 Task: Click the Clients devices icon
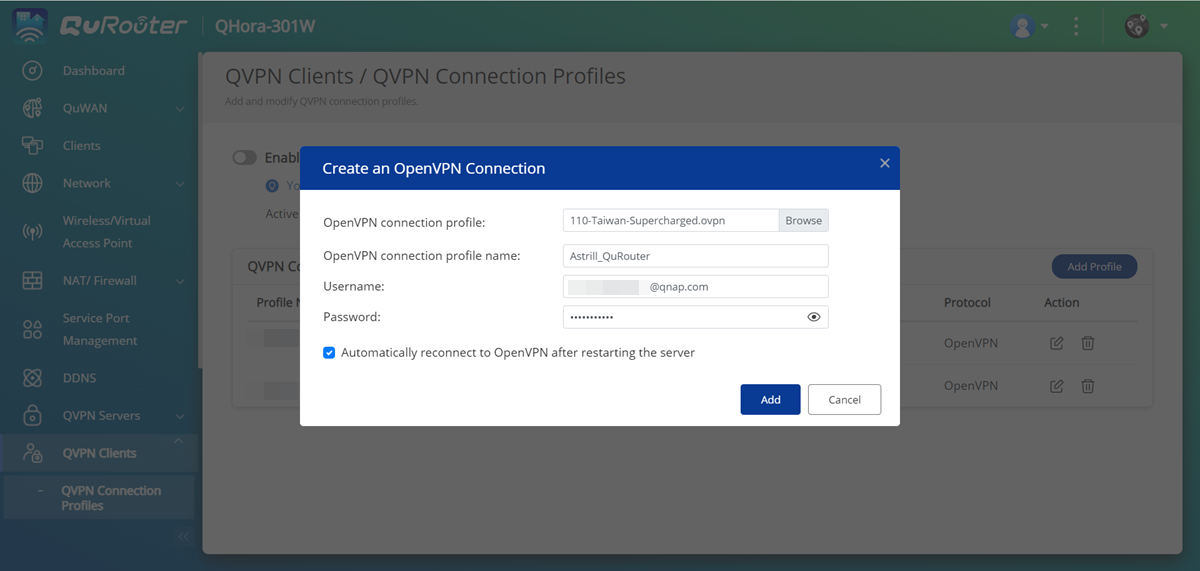point(32,145)
